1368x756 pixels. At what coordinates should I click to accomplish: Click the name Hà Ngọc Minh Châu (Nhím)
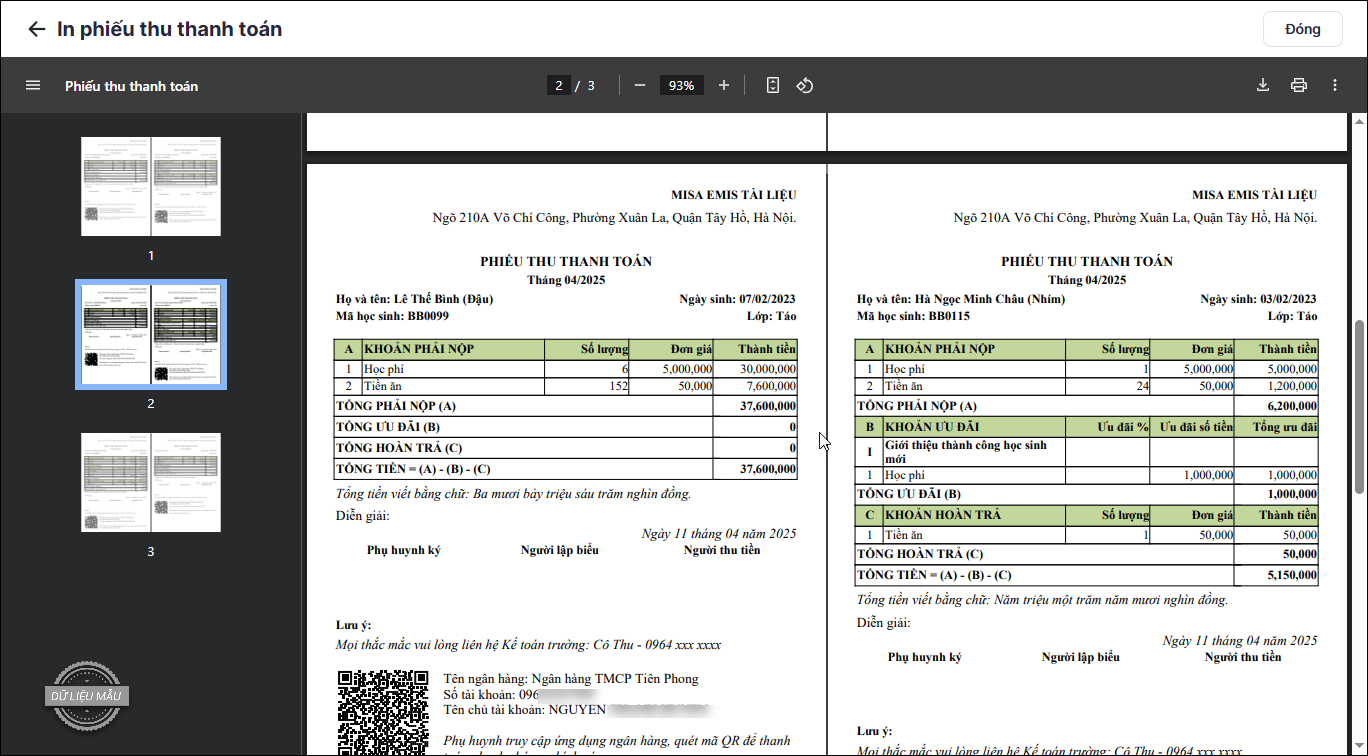tap(990, 299)
